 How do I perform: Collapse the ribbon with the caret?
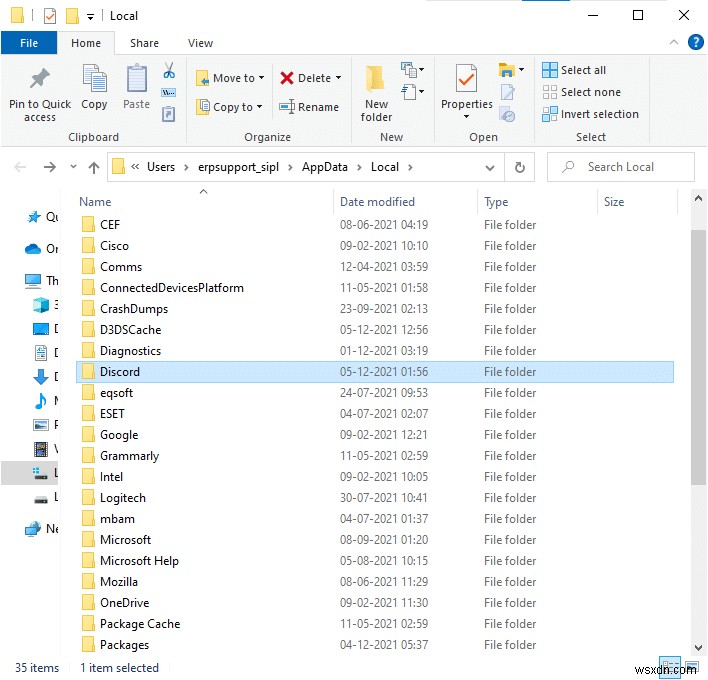(674, 42)
